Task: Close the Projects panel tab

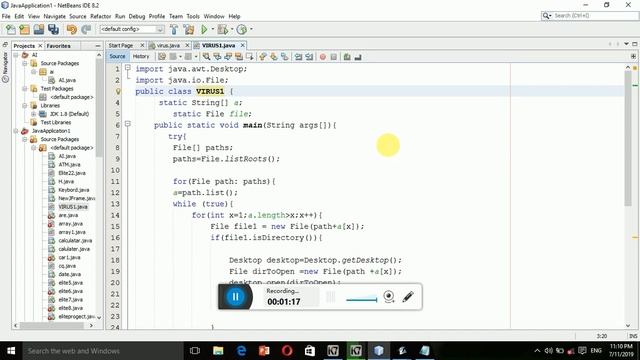Action: [40, 46]
